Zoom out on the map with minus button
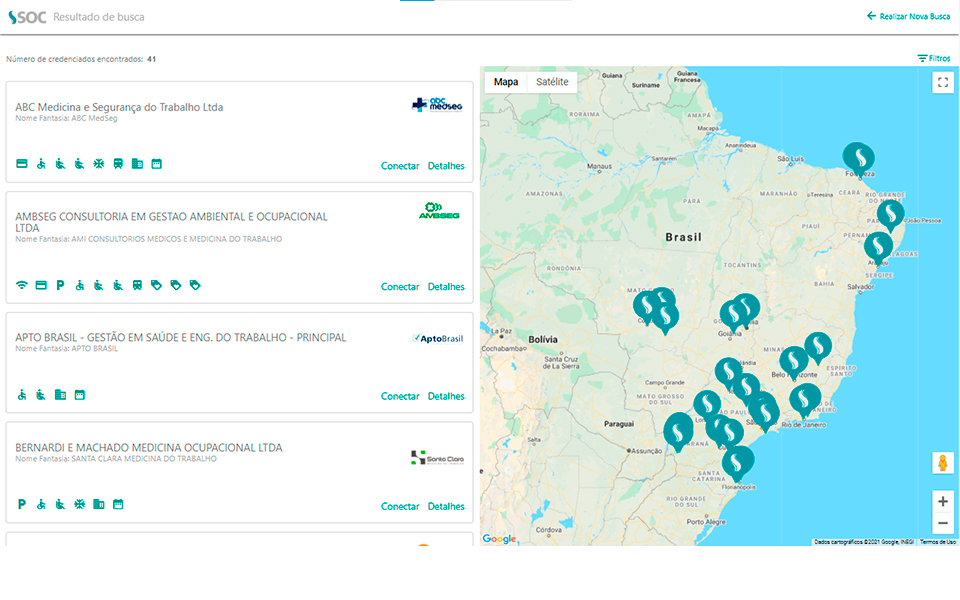Image resolution: width=960 pixels, height=600 pixels. pyautogui.click(x=943, y=523)
